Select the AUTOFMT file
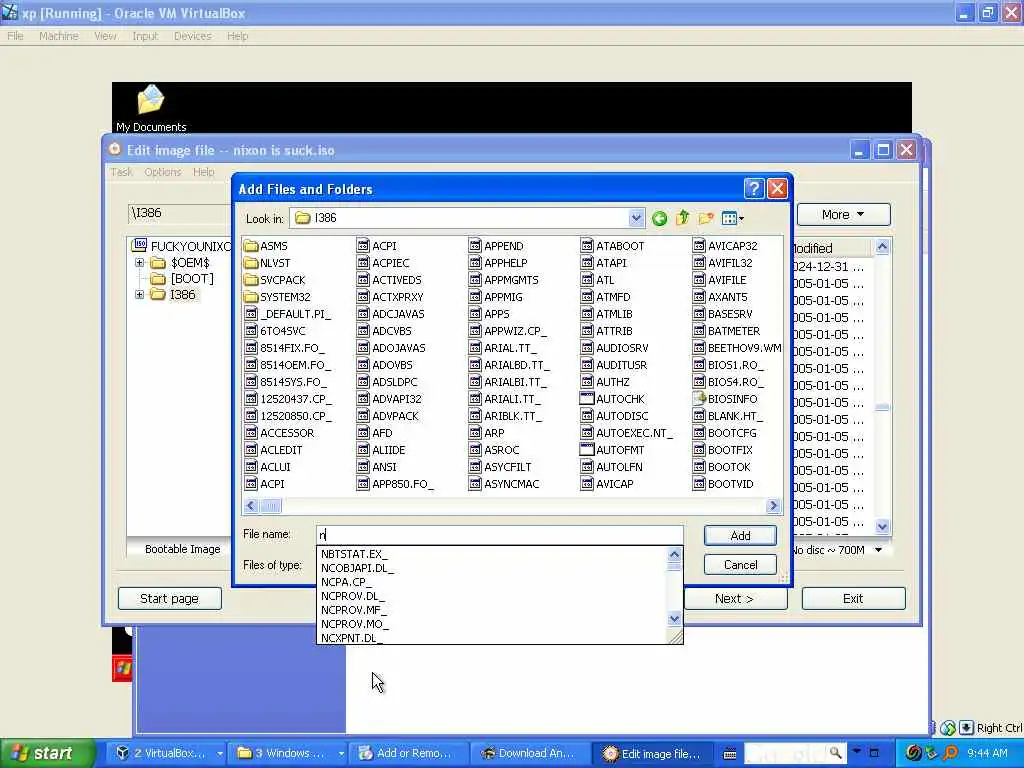1024x768 pixels. click(613, 450)
